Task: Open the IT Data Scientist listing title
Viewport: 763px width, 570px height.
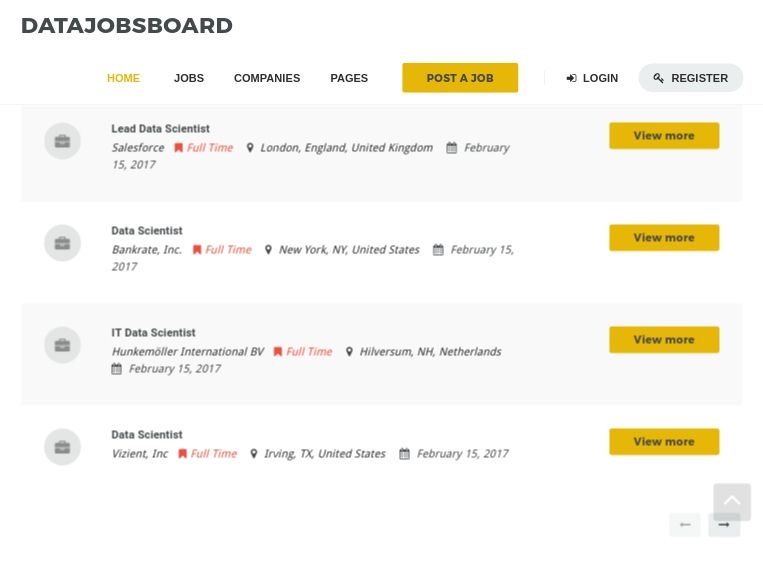Action: tap(153, 333)
